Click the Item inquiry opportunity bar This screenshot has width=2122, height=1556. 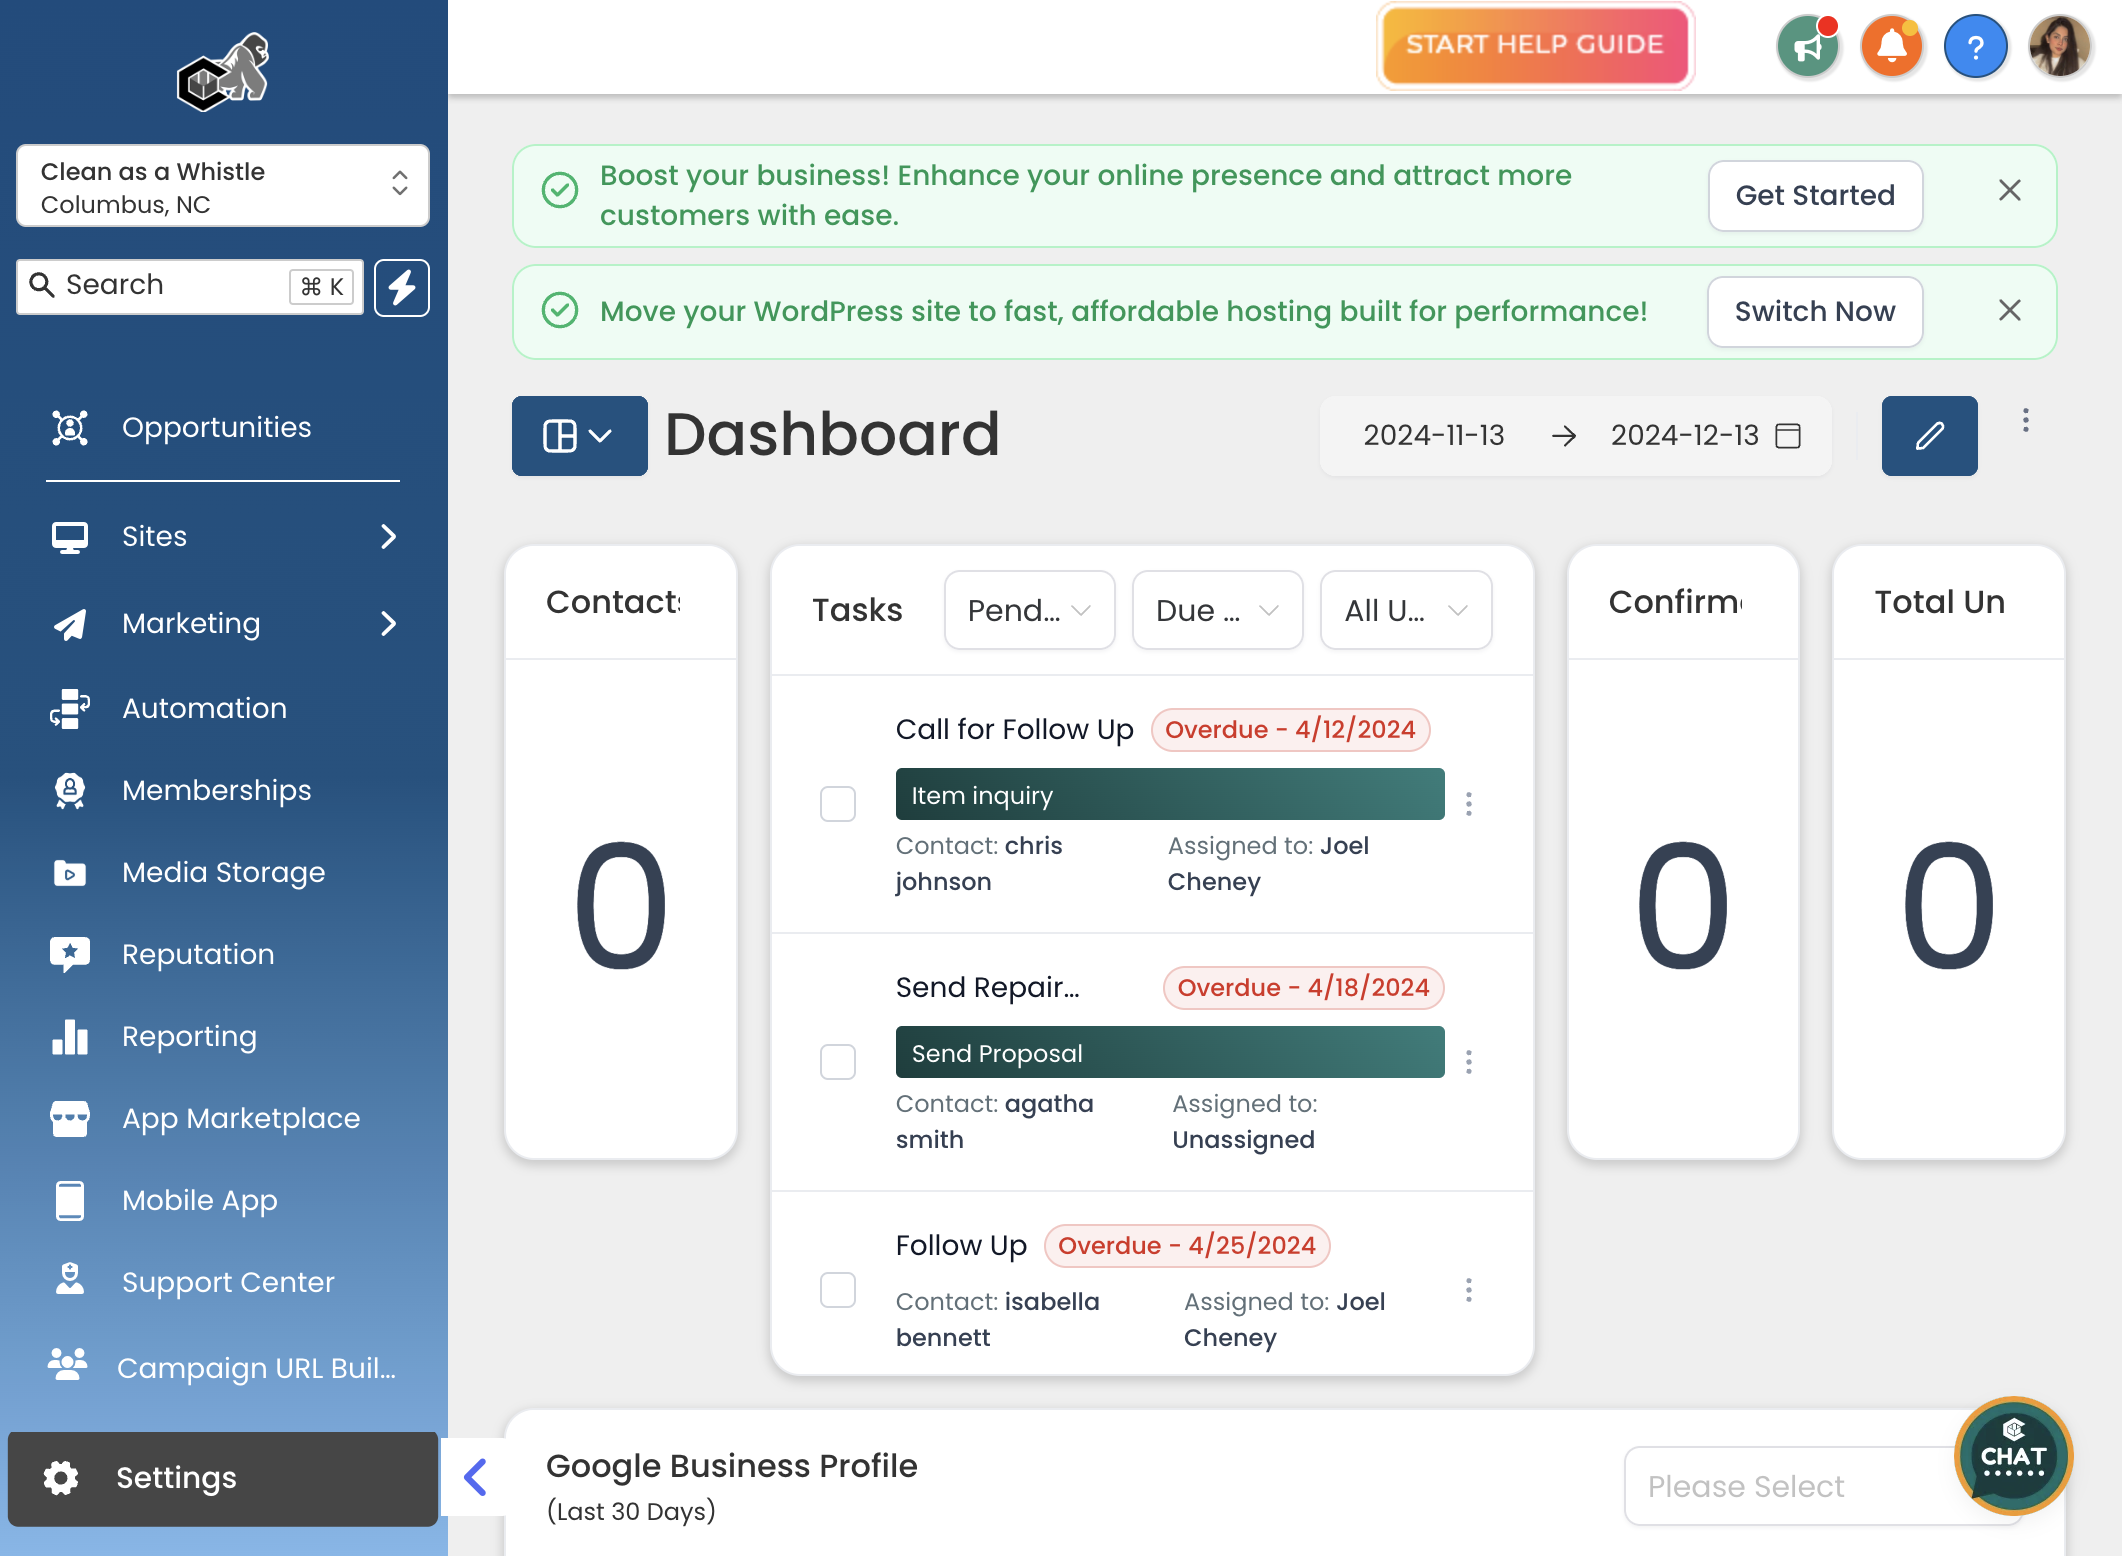1170,795
